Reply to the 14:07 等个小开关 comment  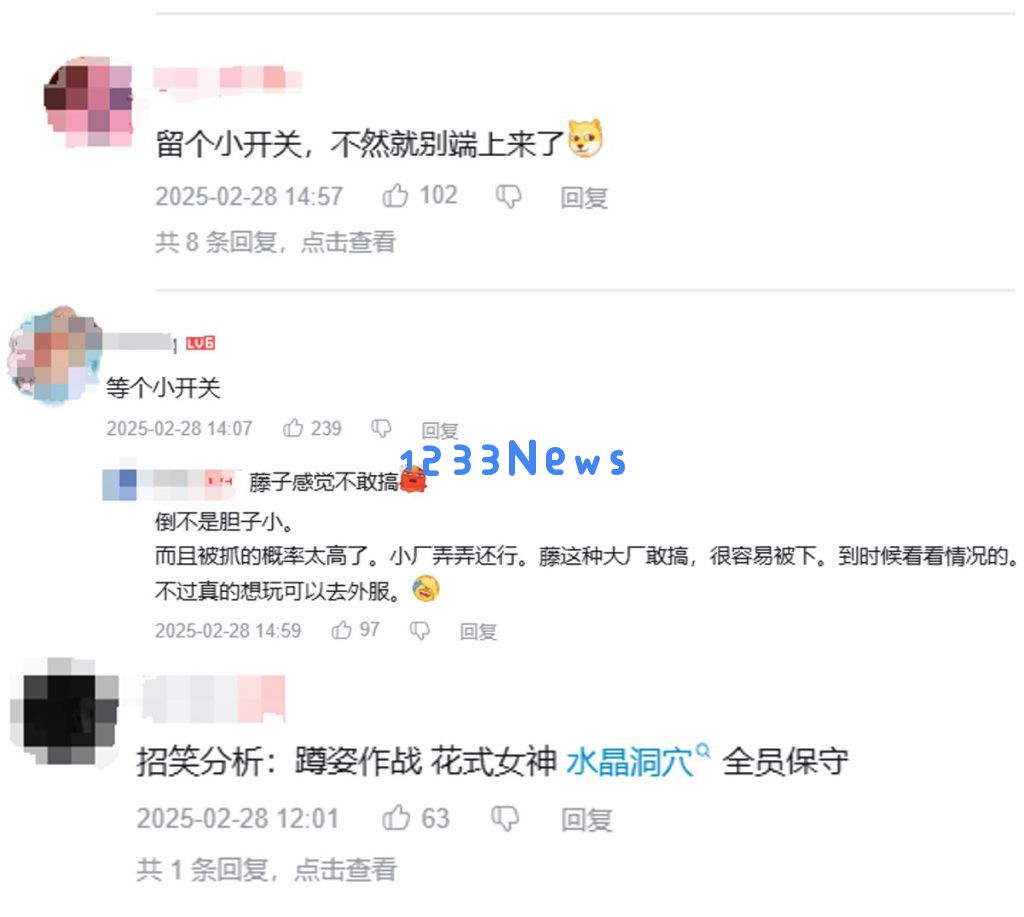[440, 430]
